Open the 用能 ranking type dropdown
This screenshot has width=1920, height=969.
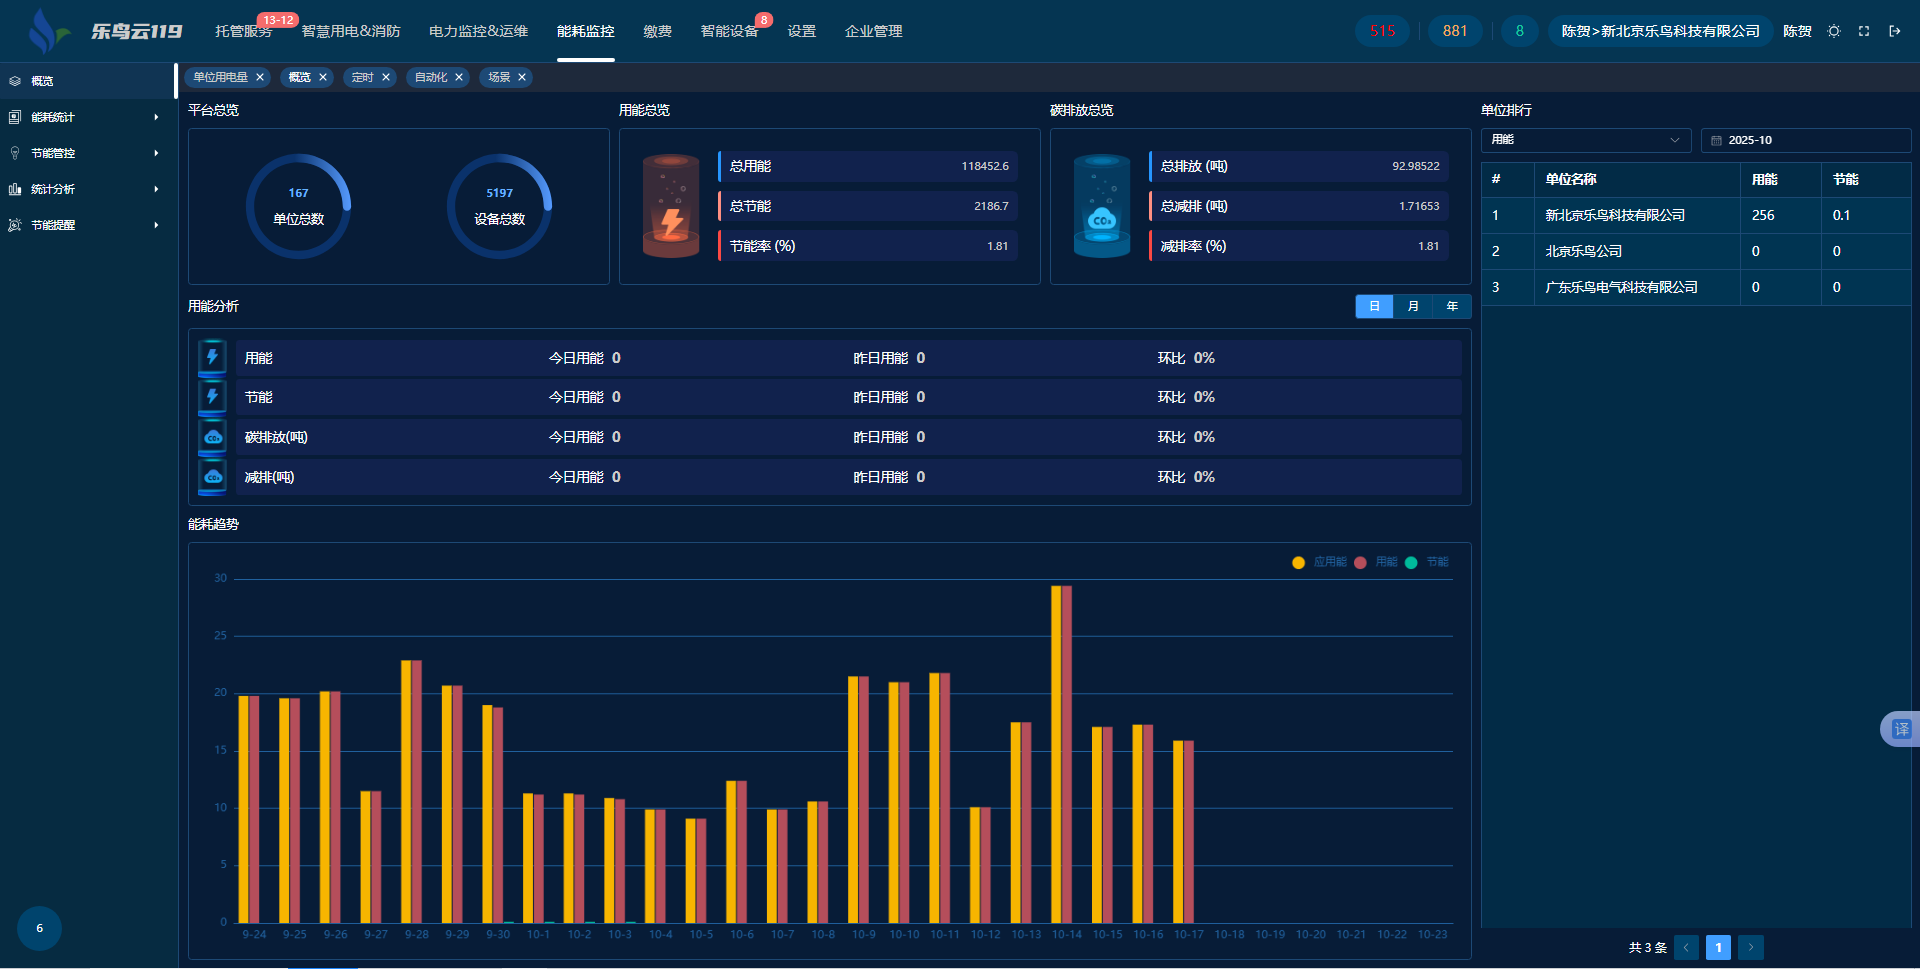click(x=1585, y=140)
